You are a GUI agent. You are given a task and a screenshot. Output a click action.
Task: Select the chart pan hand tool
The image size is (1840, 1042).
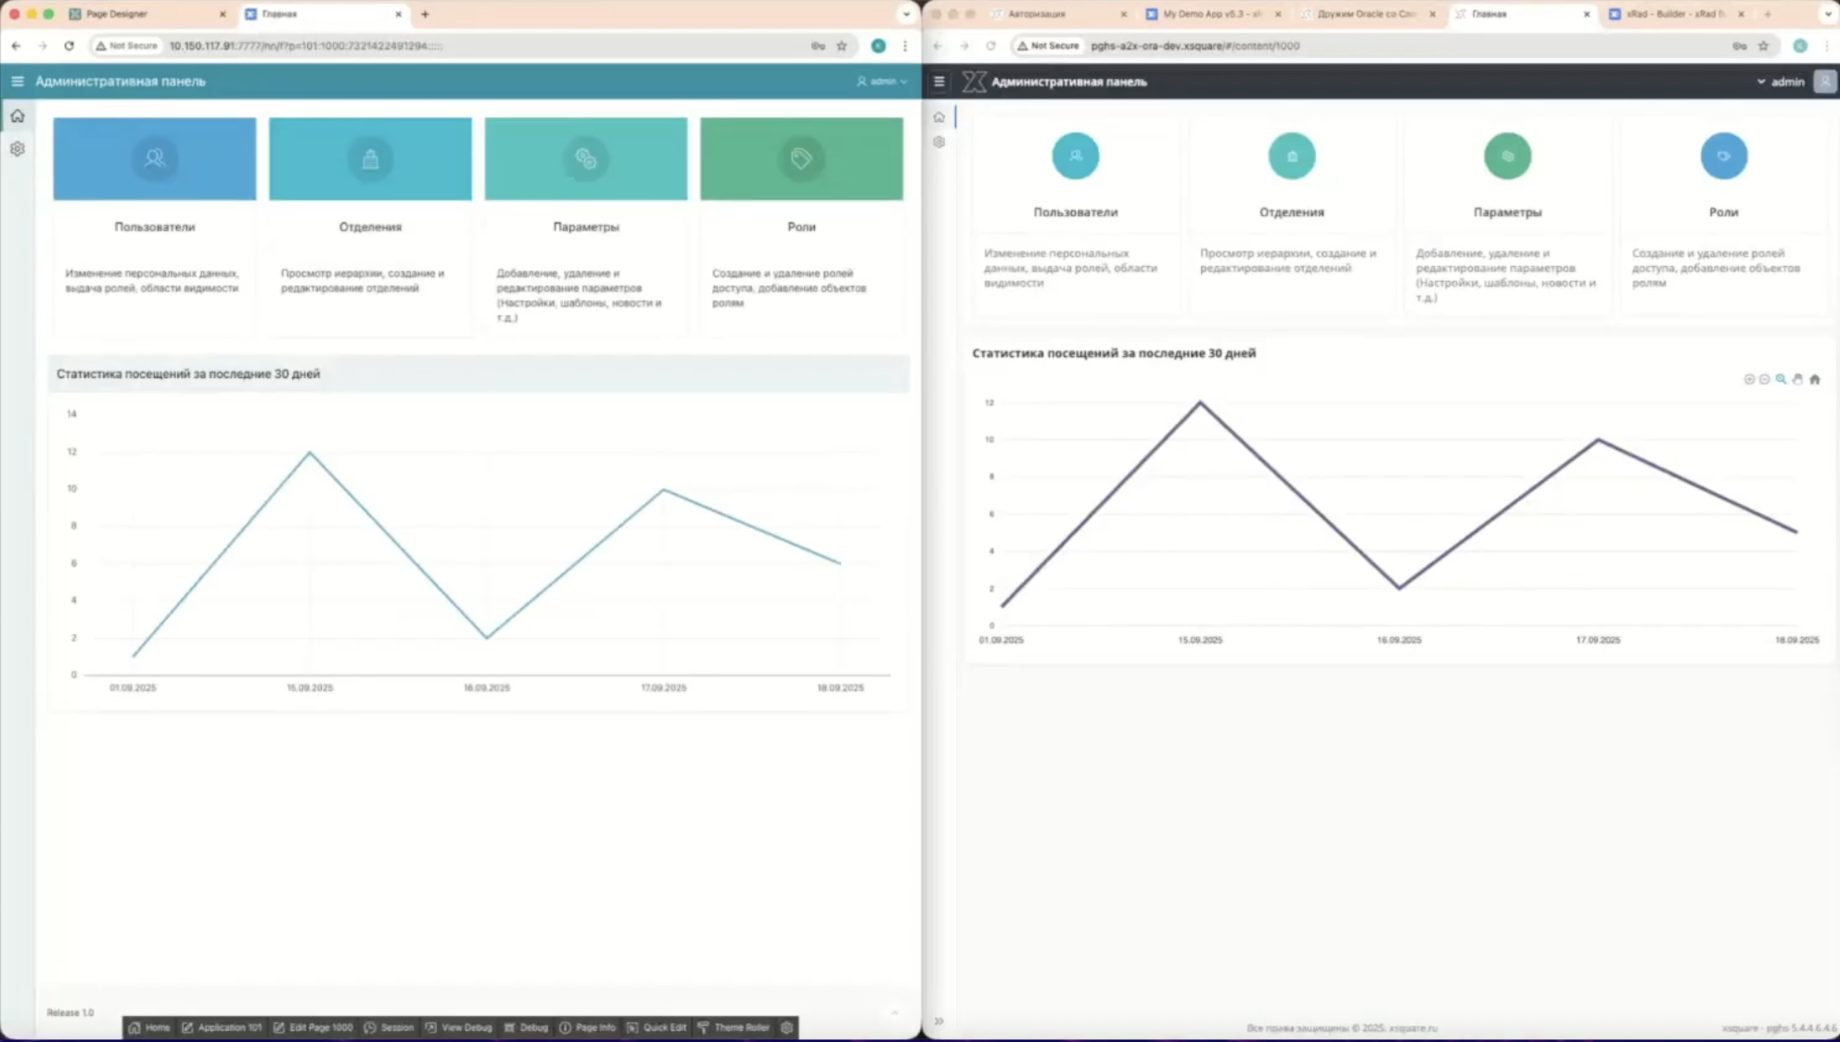pos(1798,379)
